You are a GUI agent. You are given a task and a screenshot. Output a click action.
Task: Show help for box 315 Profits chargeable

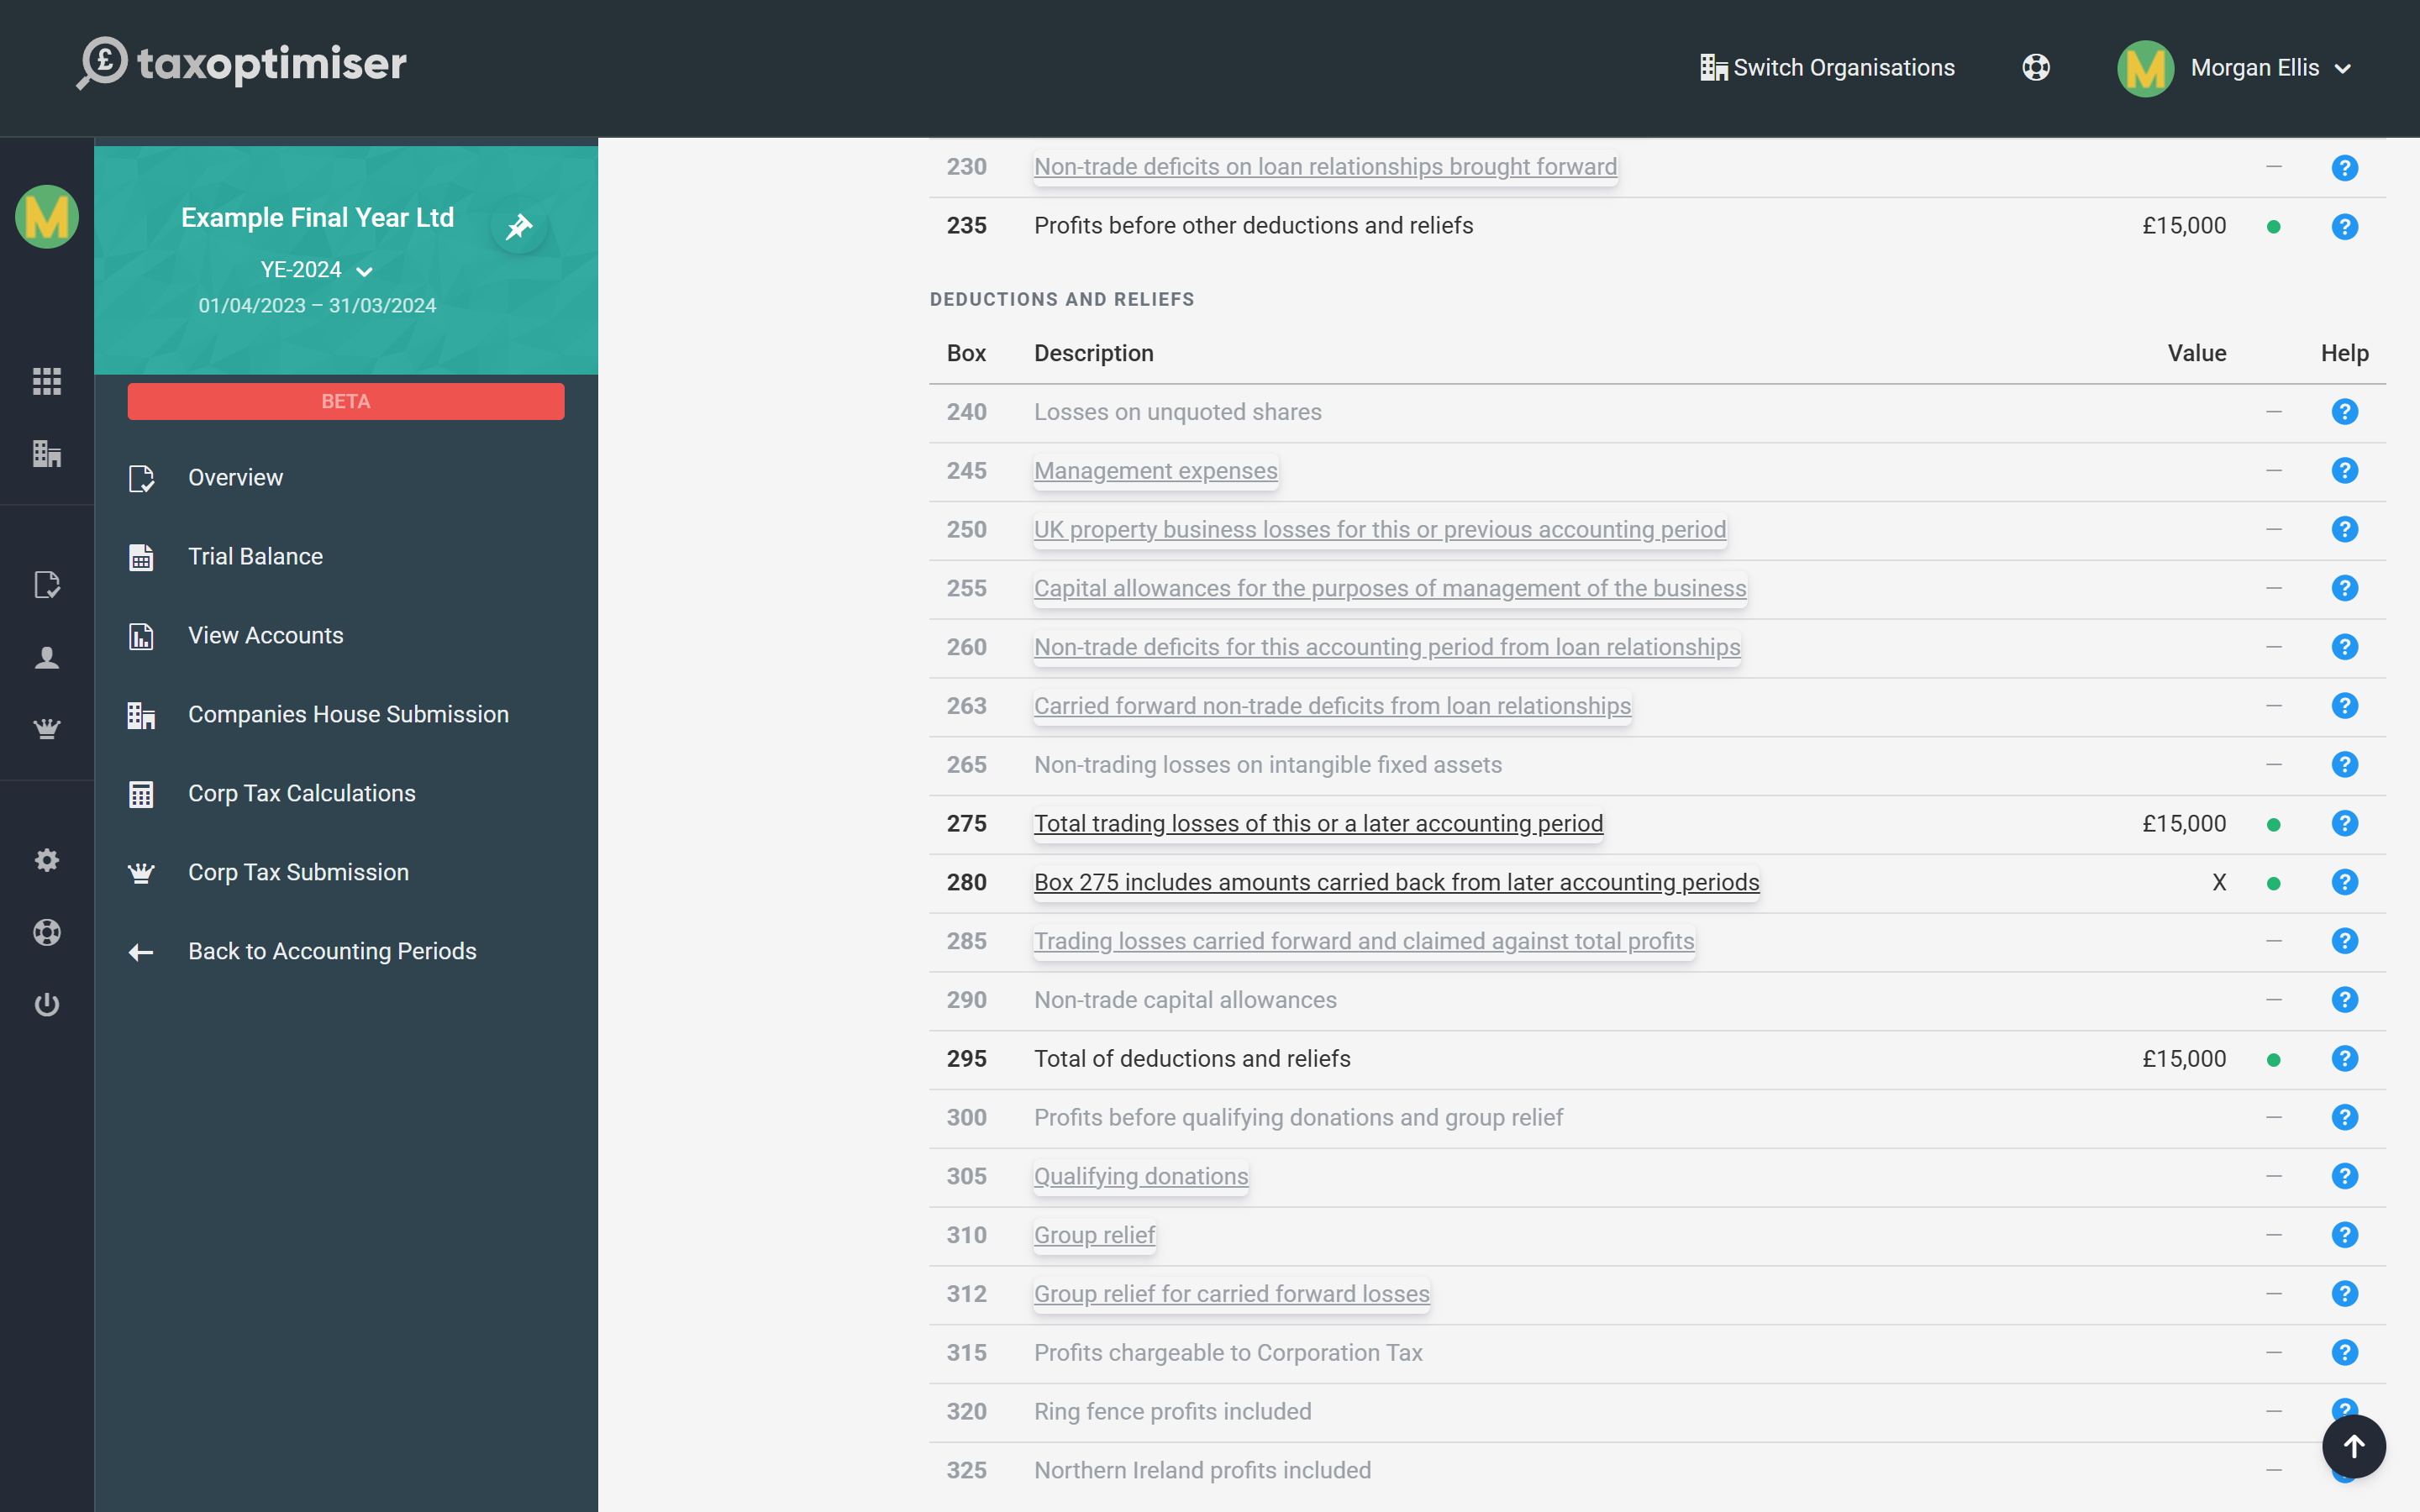[x=2344, y=1353]
